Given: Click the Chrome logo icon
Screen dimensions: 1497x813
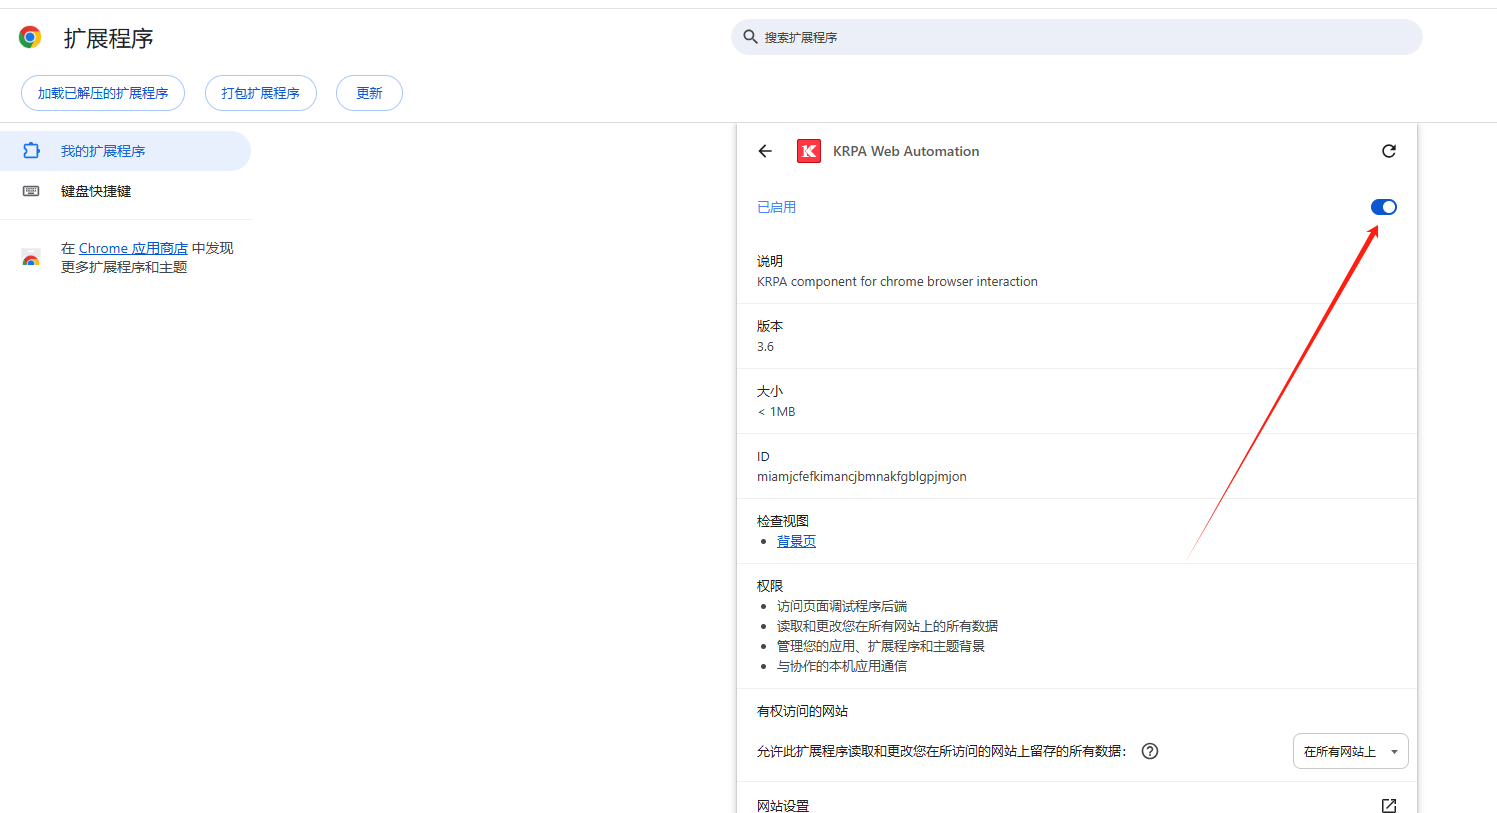Looking at the screenshot, I should tap(30, 38).
